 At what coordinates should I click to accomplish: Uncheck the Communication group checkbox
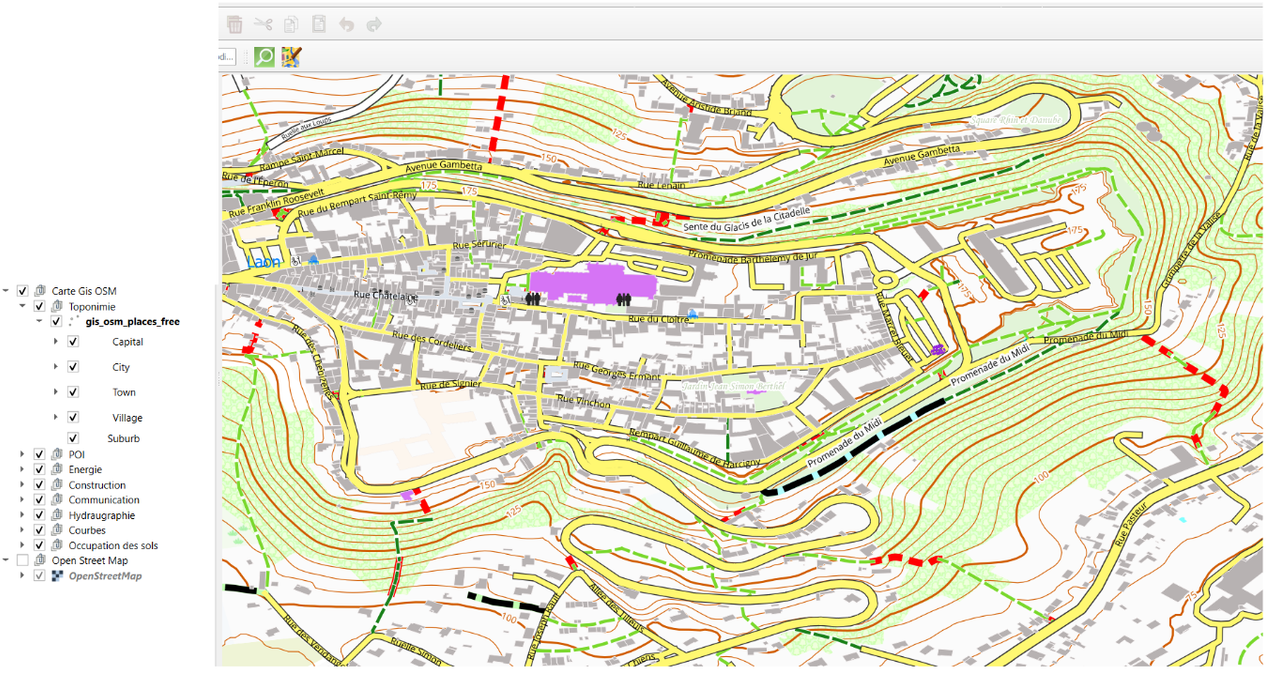(x=39, y=500)
